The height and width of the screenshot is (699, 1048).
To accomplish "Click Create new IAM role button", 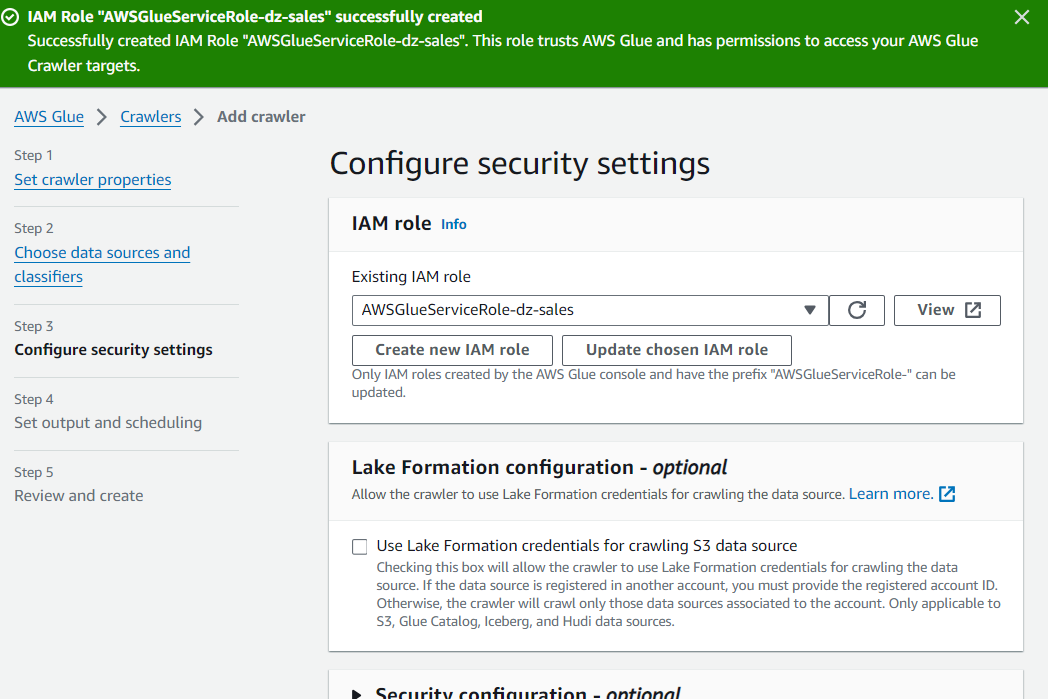I will [452, 350].
